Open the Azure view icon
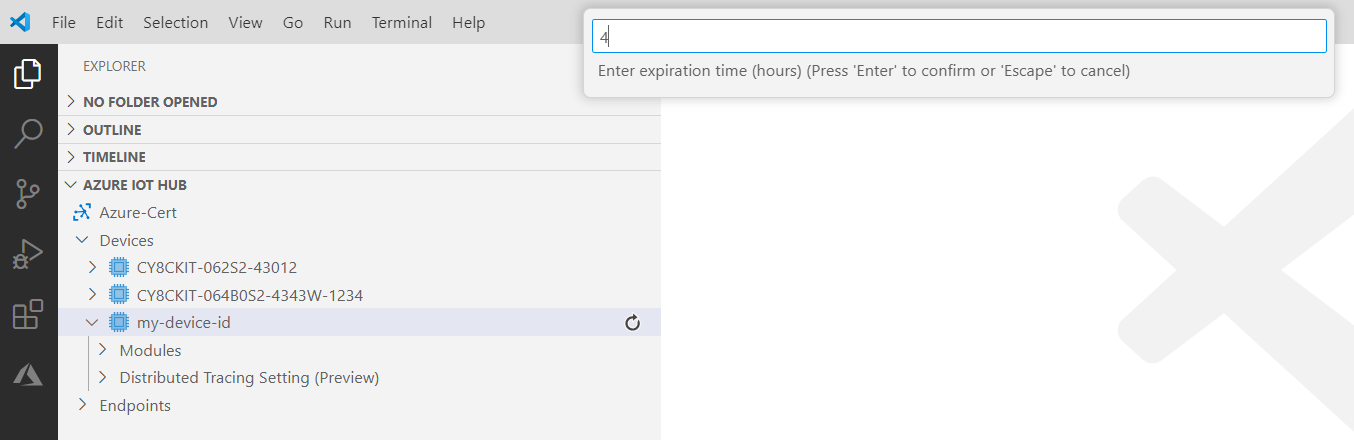 coord(28,375)
